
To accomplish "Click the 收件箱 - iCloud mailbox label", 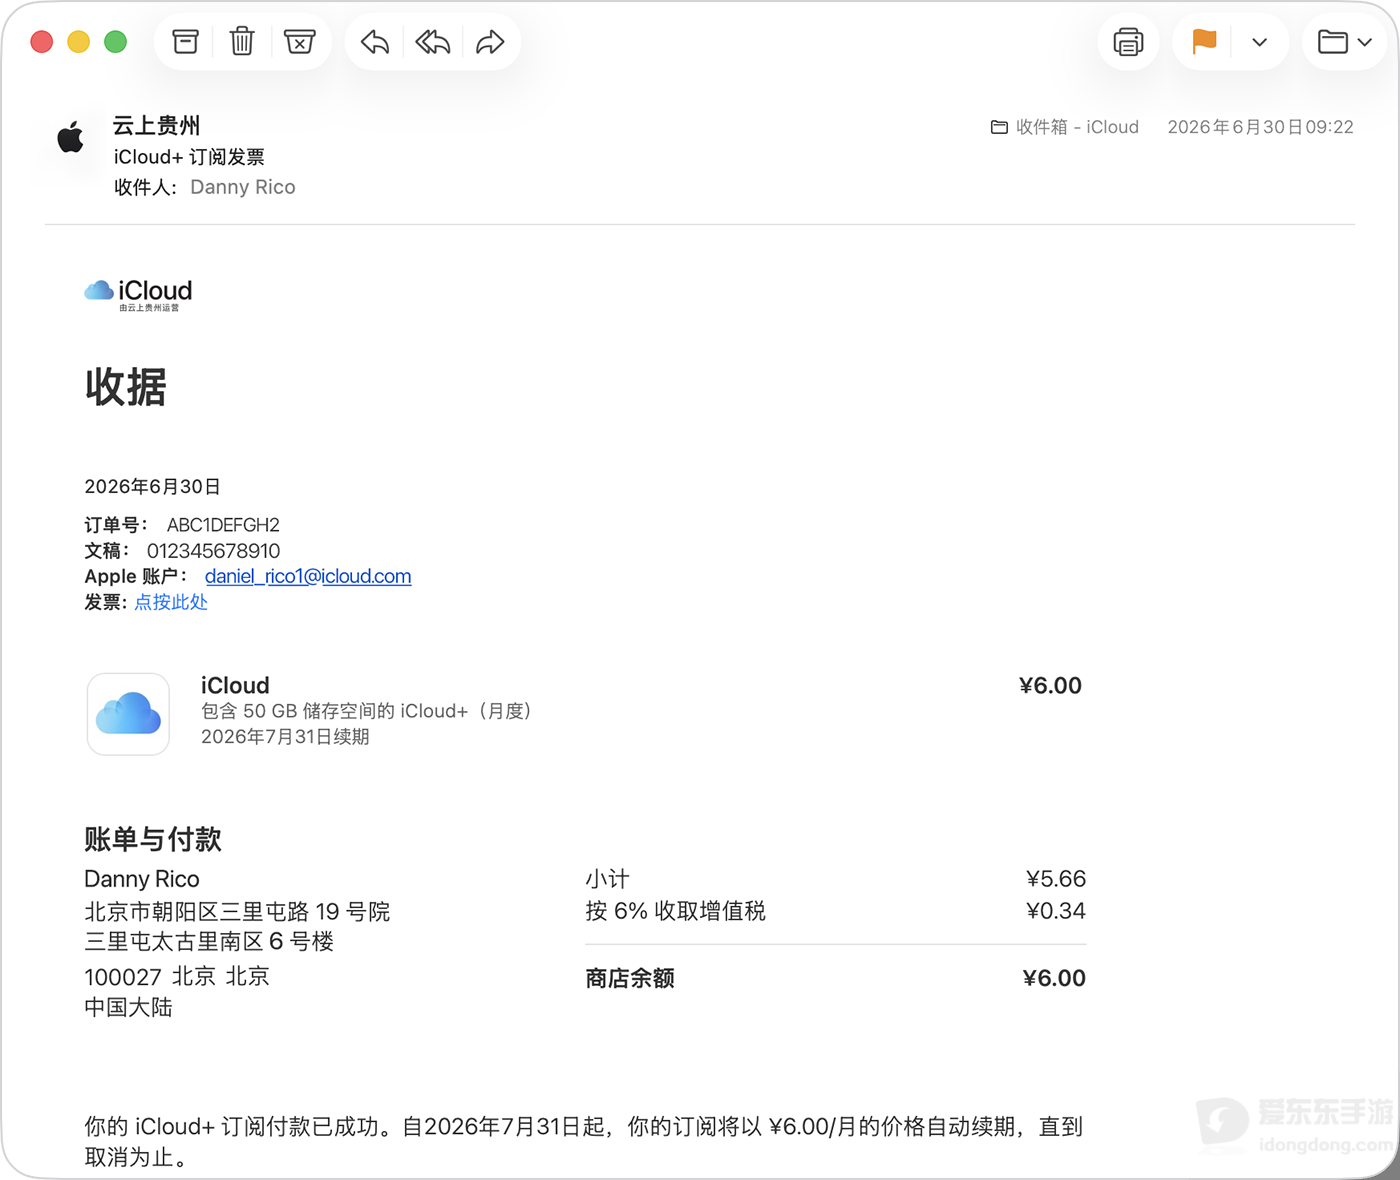I will coord(1065,127).
